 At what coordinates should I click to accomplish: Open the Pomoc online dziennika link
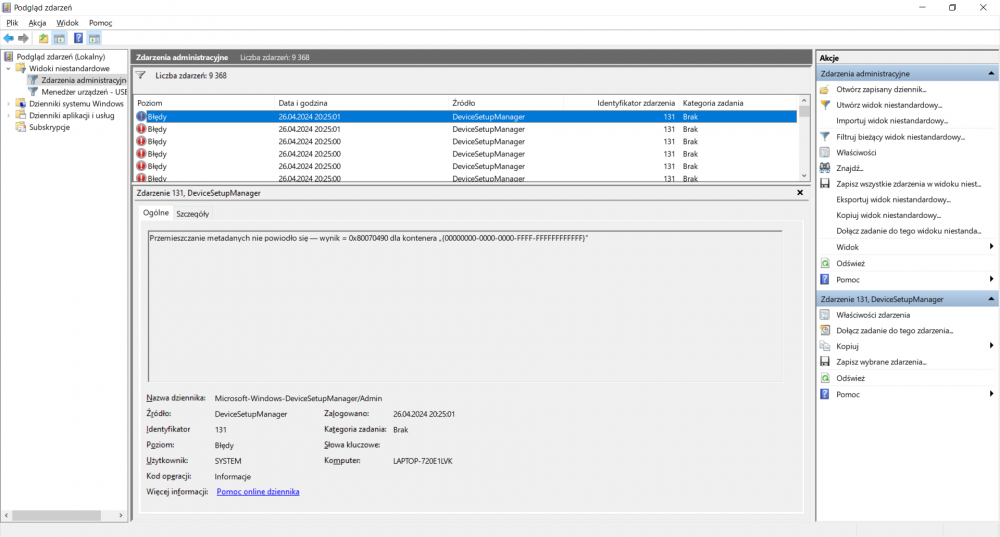click(x=257, y=492)
